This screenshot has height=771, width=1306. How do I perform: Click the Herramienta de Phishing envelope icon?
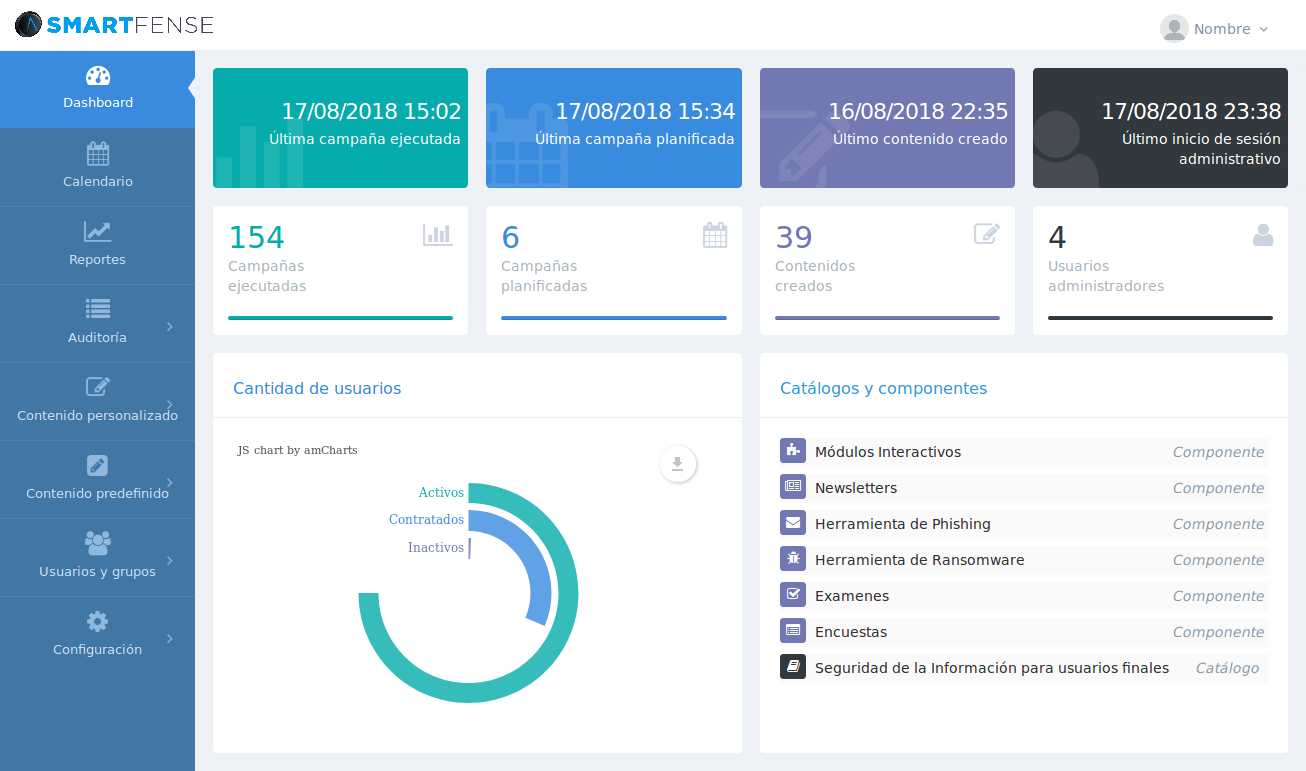[x=793, y=523]
